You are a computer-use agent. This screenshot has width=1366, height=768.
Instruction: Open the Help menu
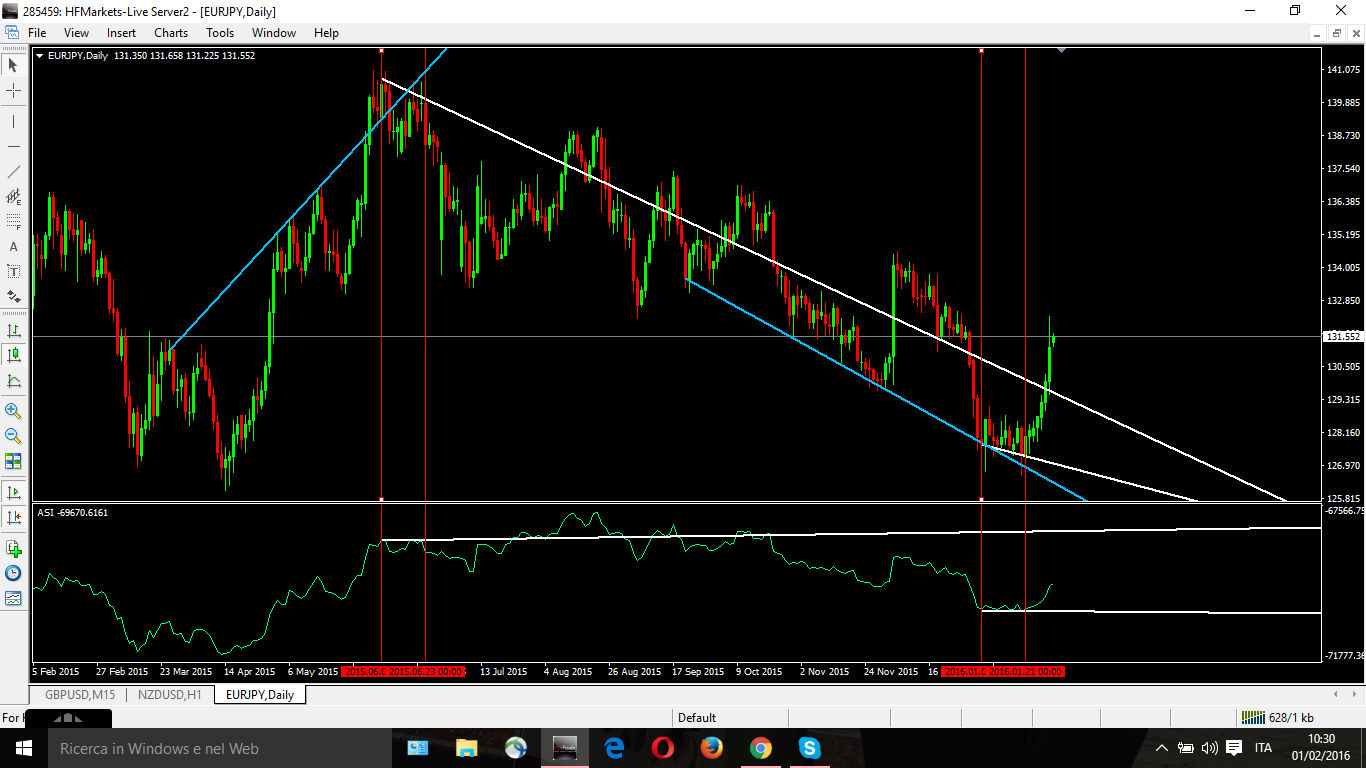326,33
